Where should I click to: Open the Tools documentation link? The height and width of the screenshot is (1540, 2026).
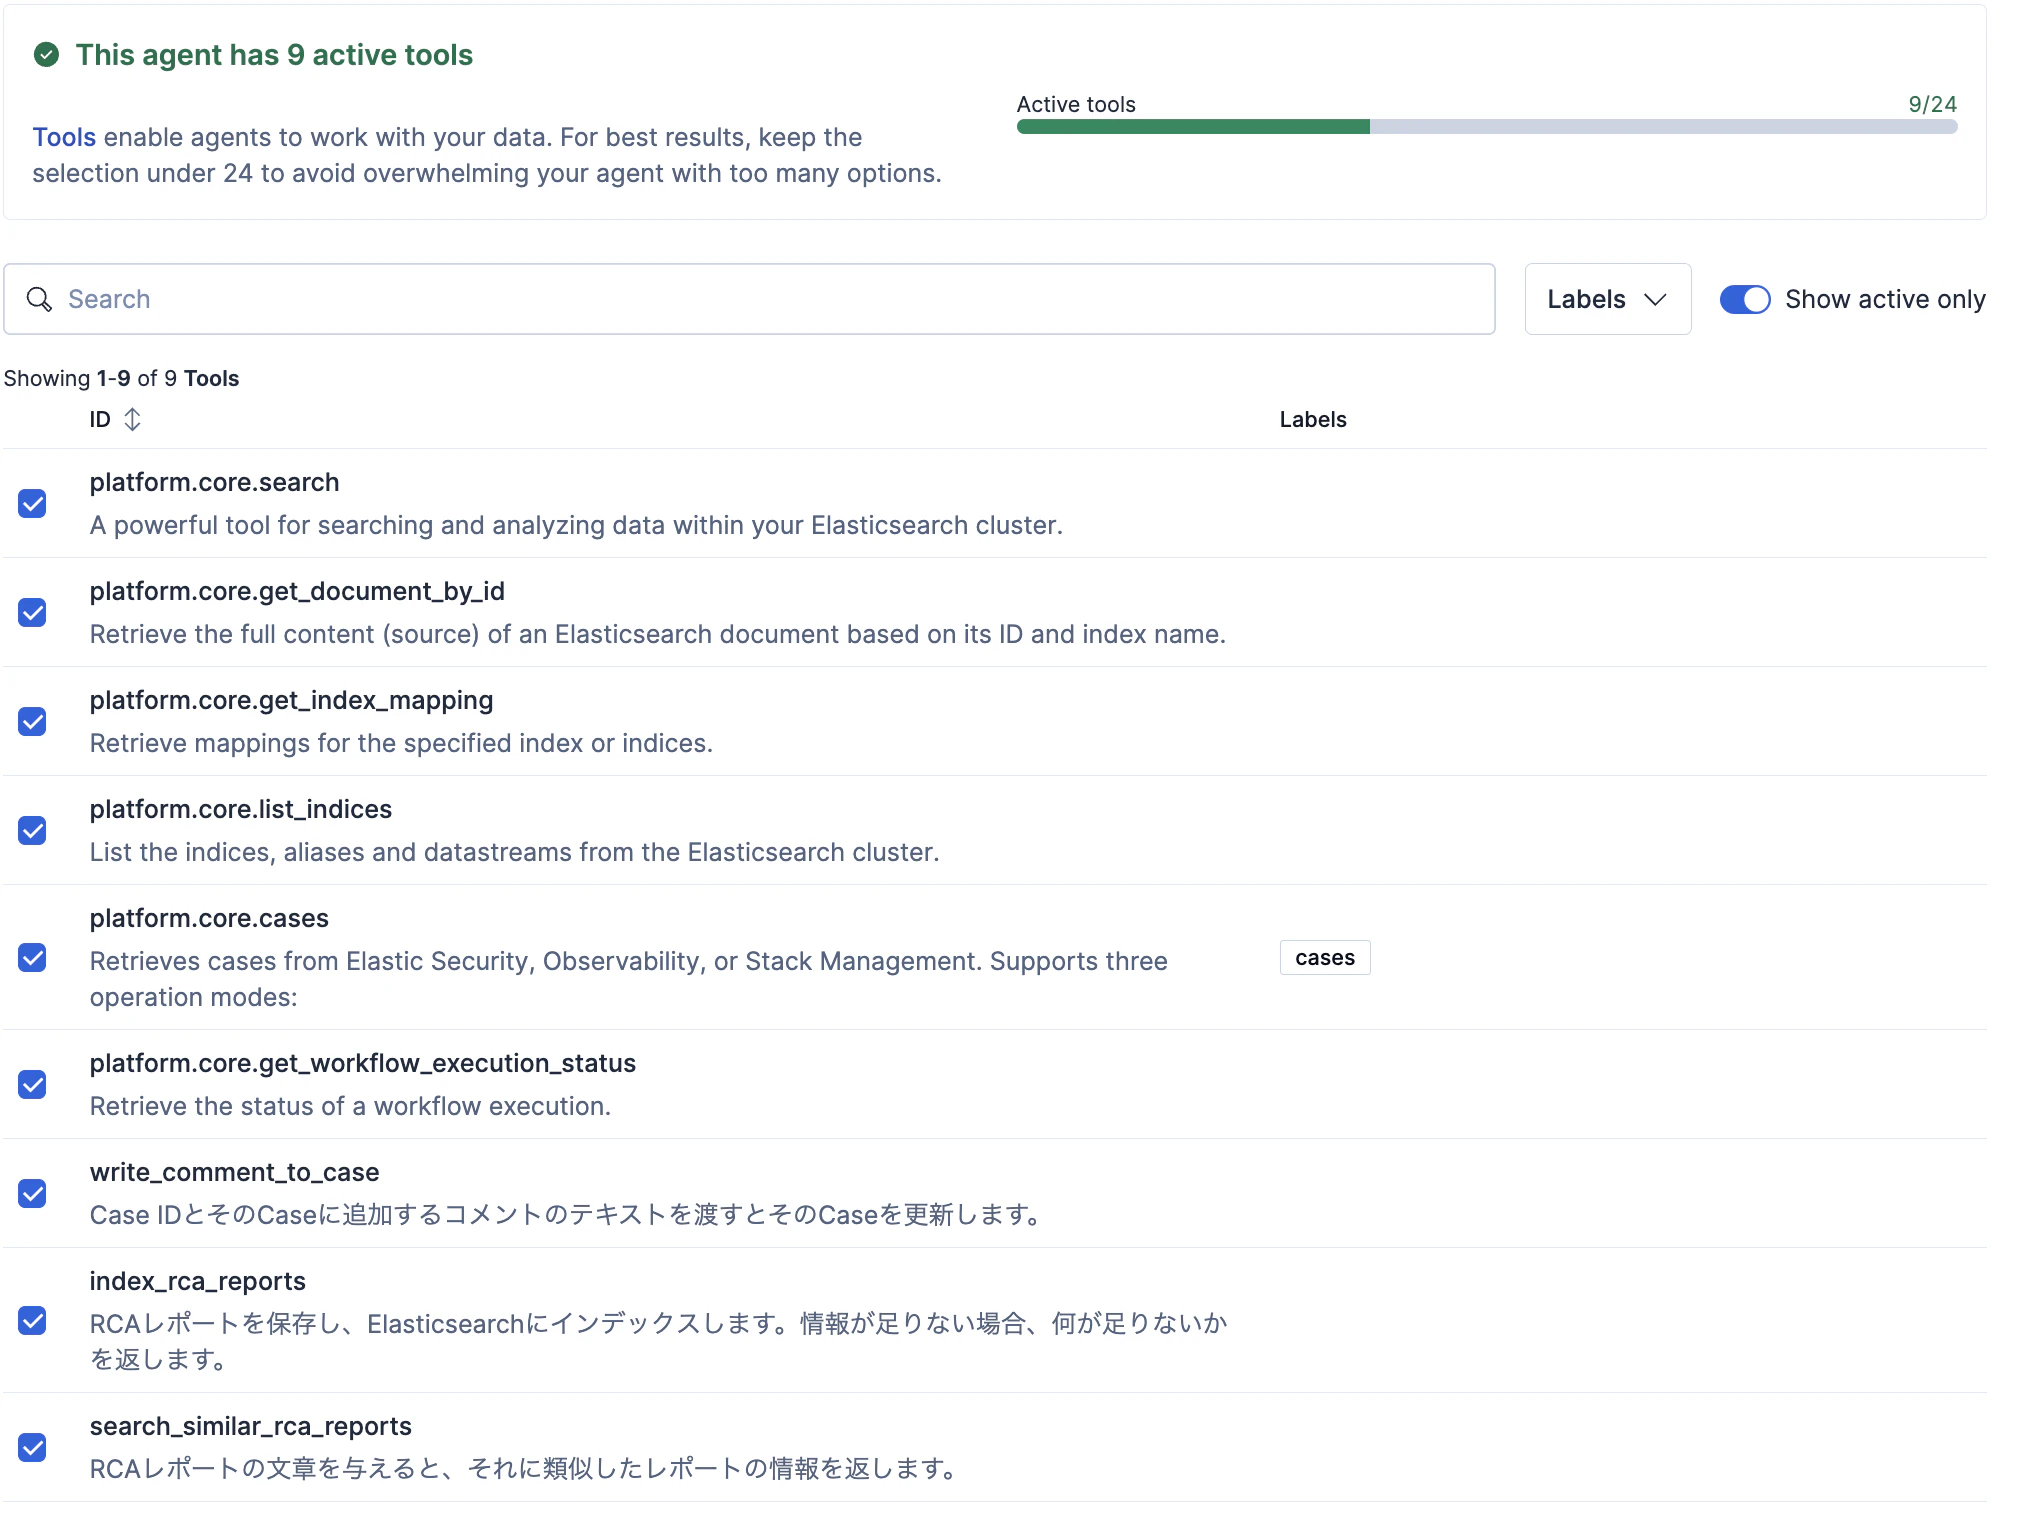pos(64,137)
